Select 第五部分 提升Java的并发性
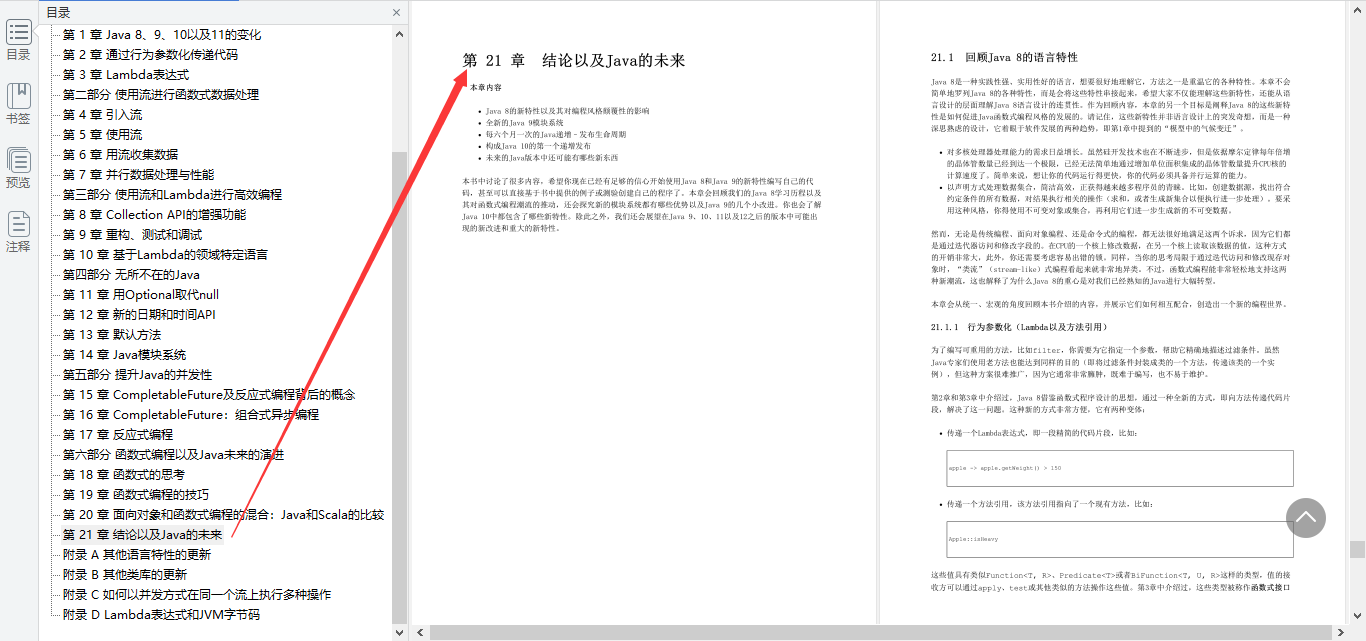Image resolution: width=1366 pixels, height=641 pixels. click(x=137, y=375)
